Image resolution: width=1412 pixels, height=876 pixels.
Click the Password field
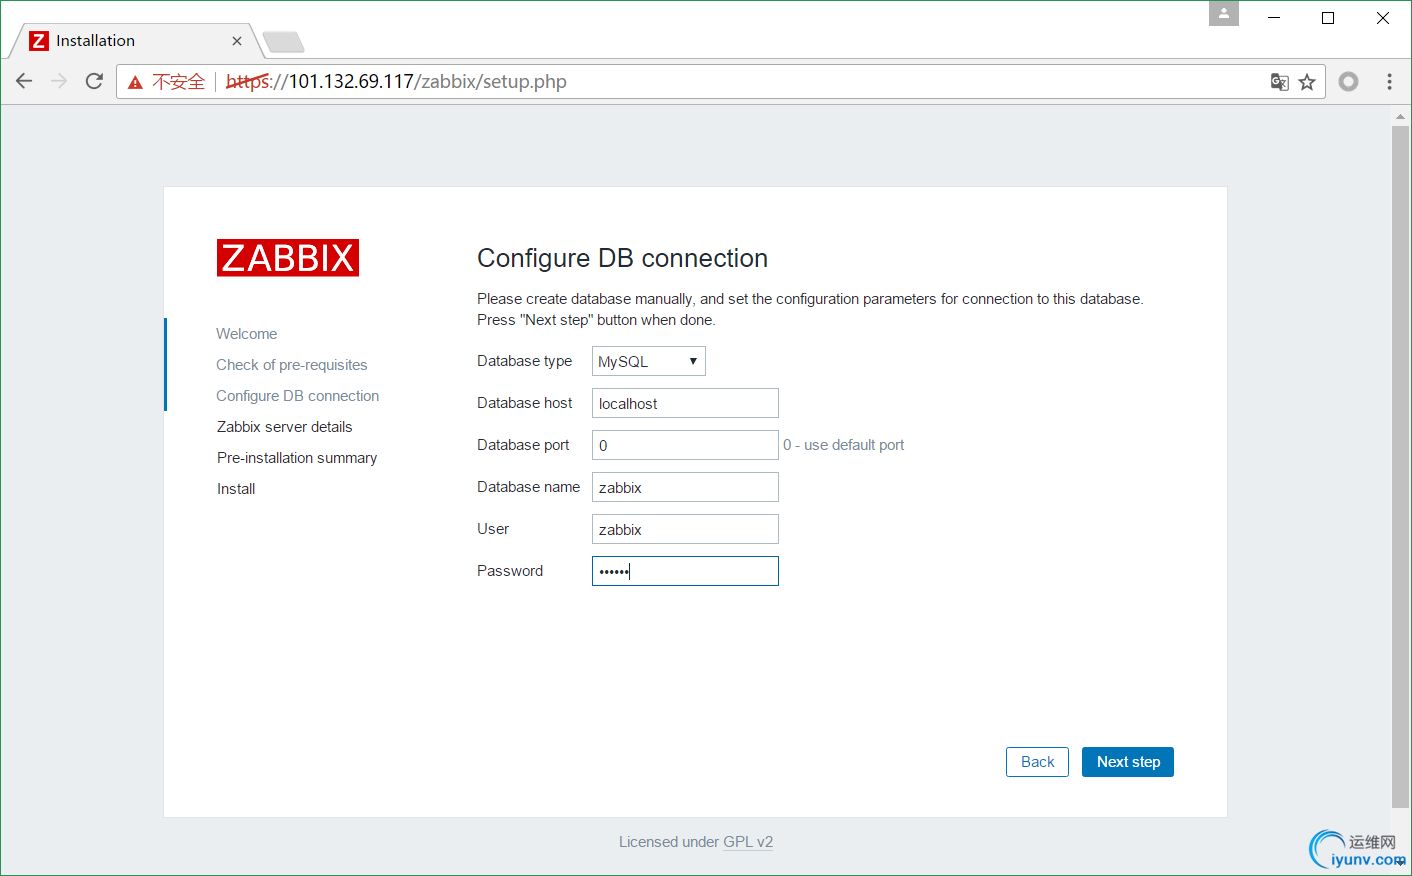[x=685, y=571]
